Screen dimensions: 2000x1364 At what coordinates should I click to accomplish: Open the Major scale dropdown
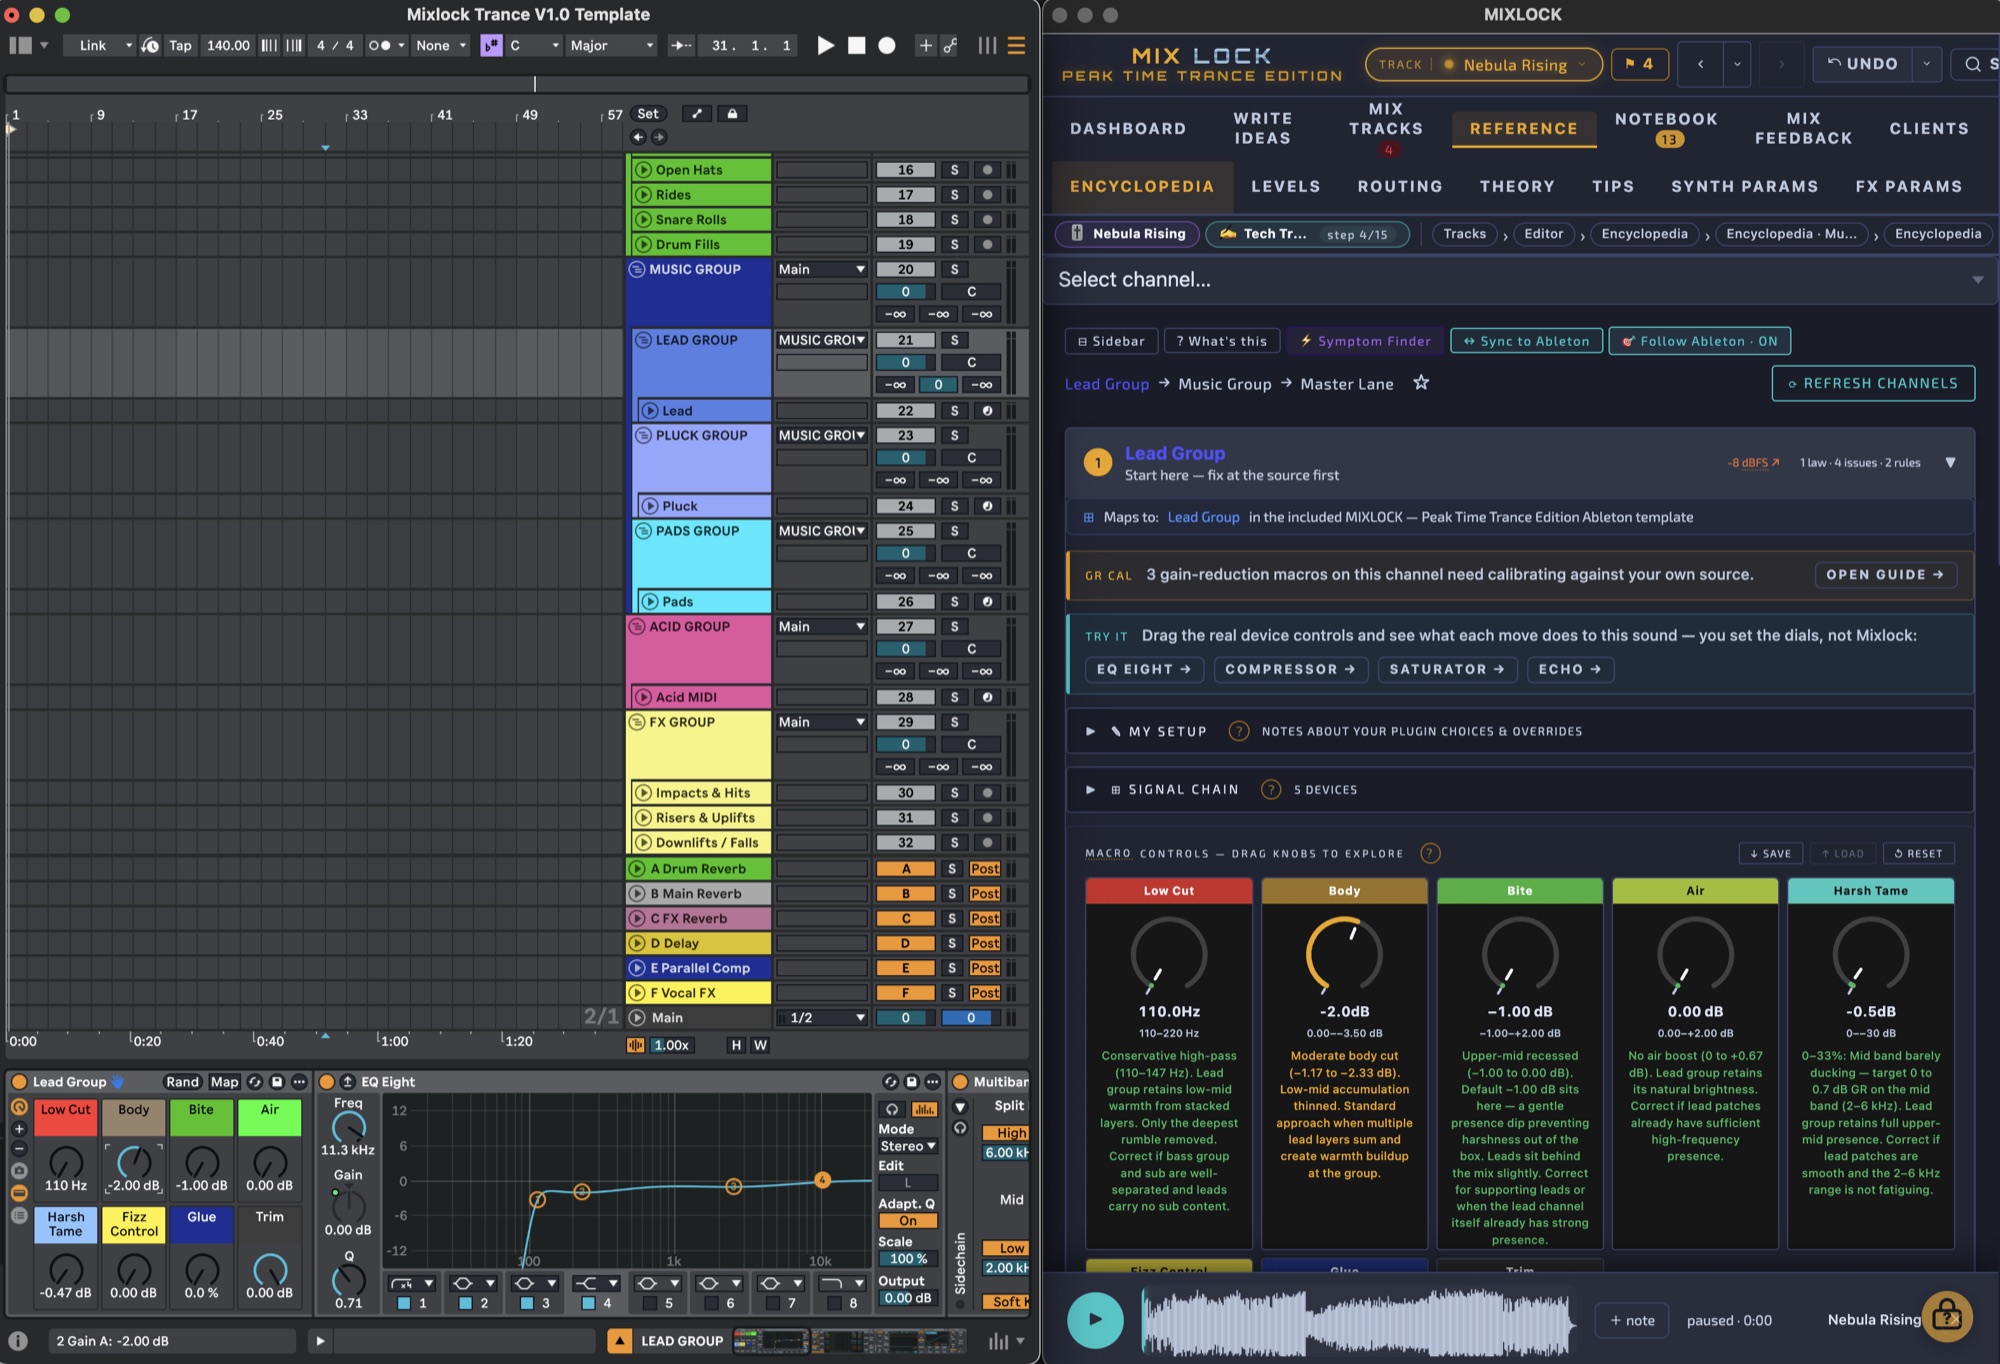[611, 45]
